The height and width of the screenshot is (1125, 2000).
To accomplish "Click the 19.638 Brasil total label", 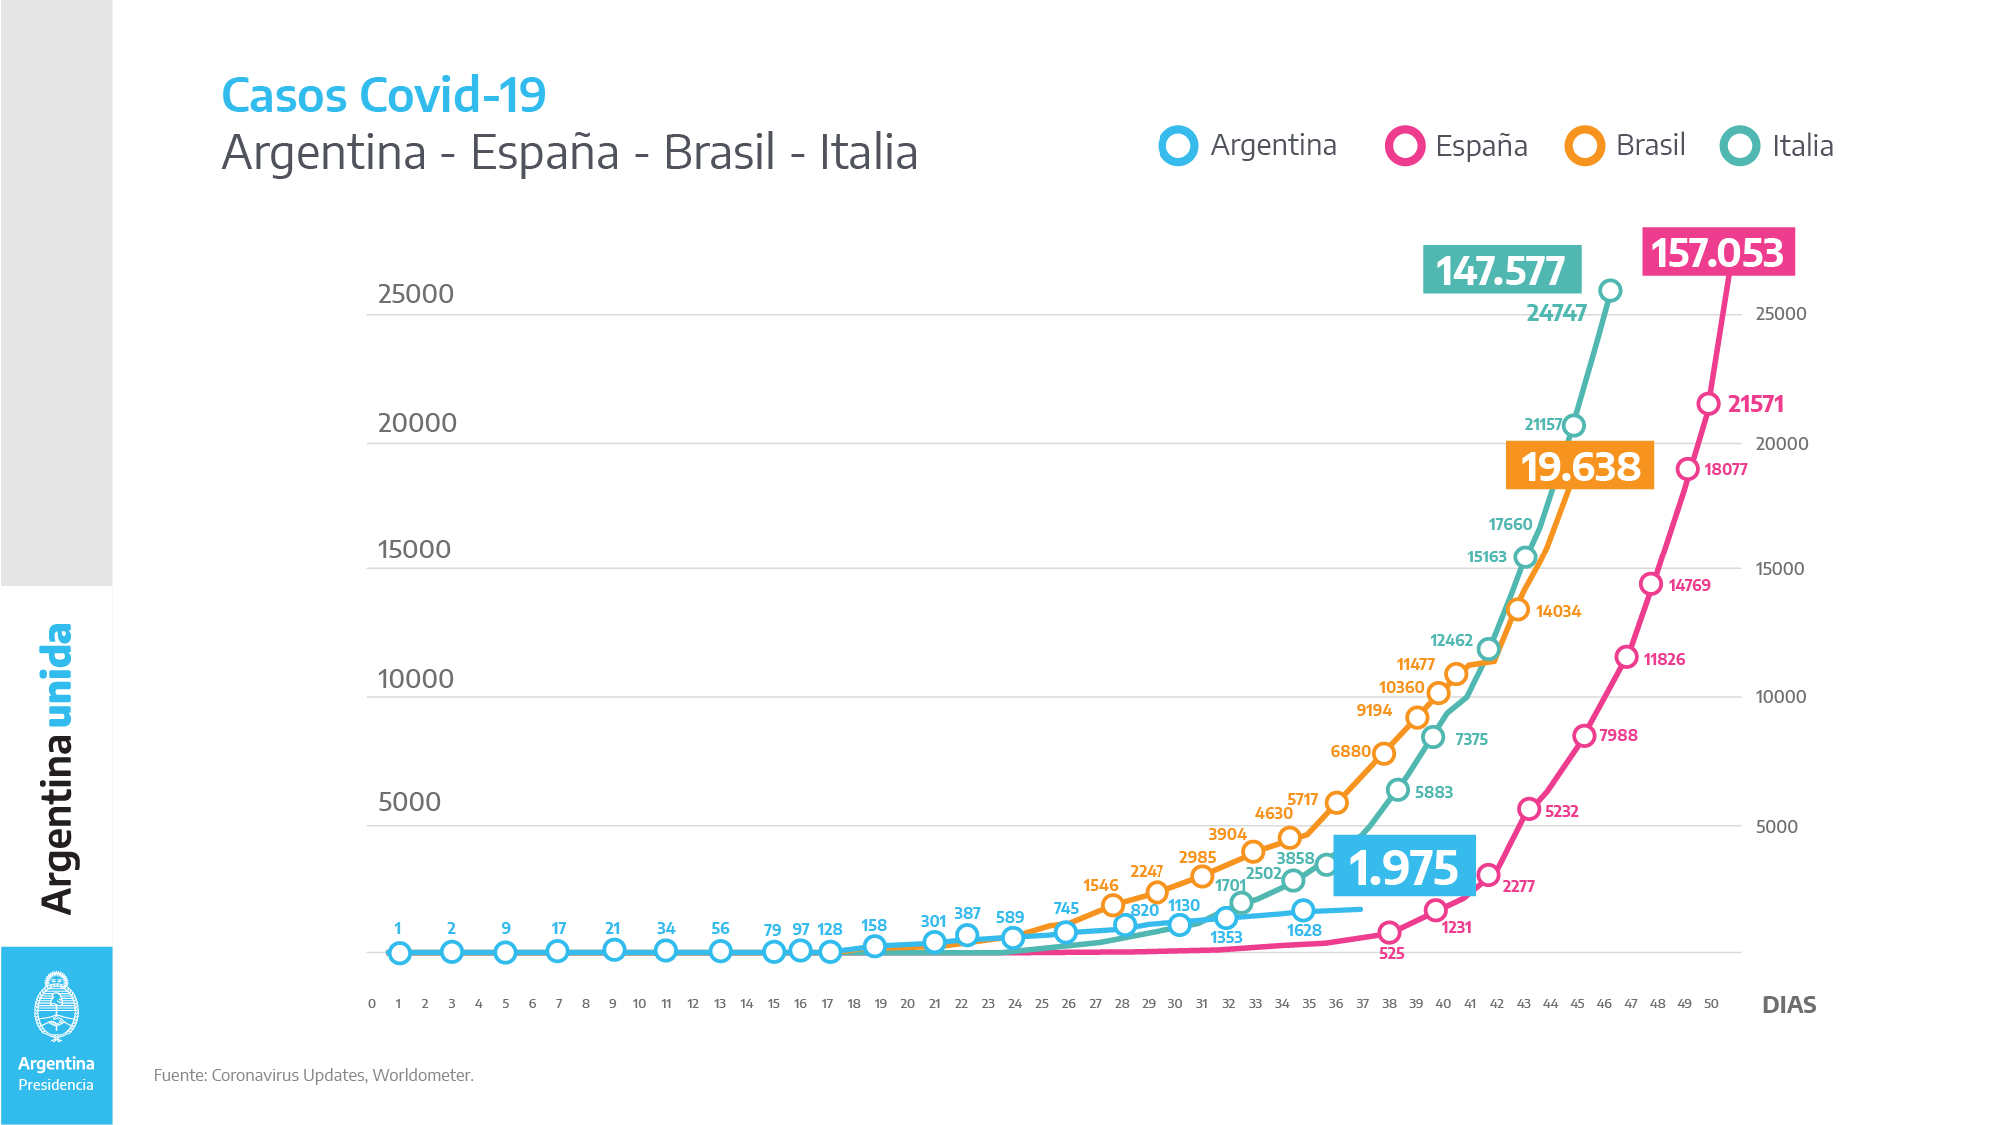I will coord(1580,466).
